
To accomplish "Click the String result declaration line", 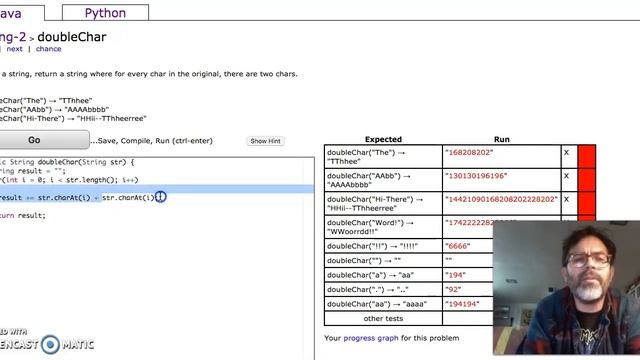I will tap(33, 171).
